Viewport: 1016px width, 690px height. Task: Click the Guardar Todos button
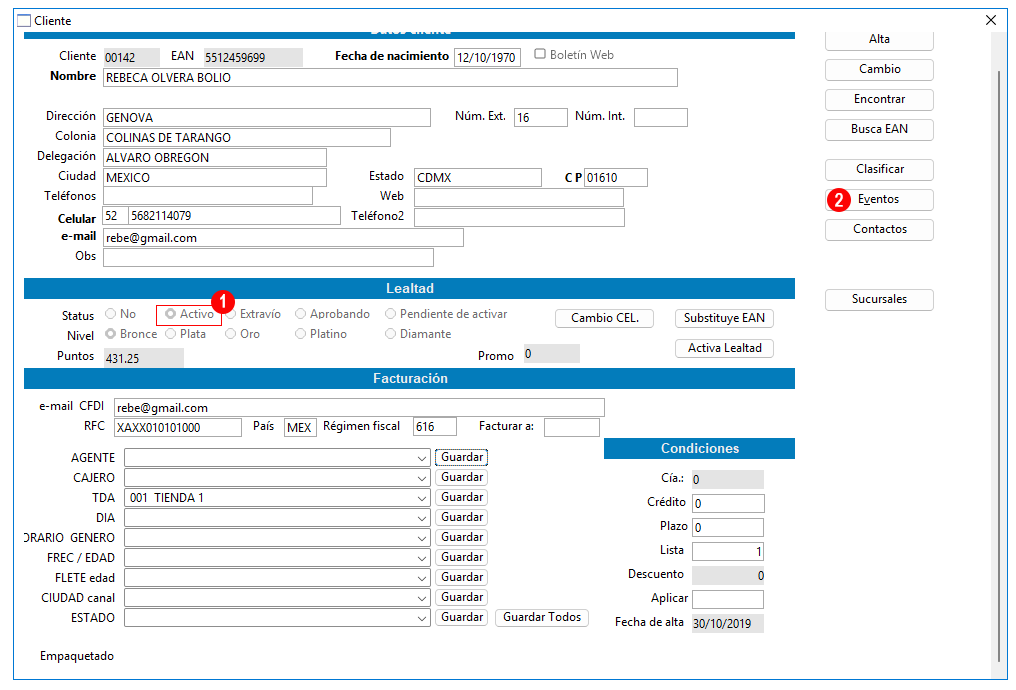click(x=542, y=617)
